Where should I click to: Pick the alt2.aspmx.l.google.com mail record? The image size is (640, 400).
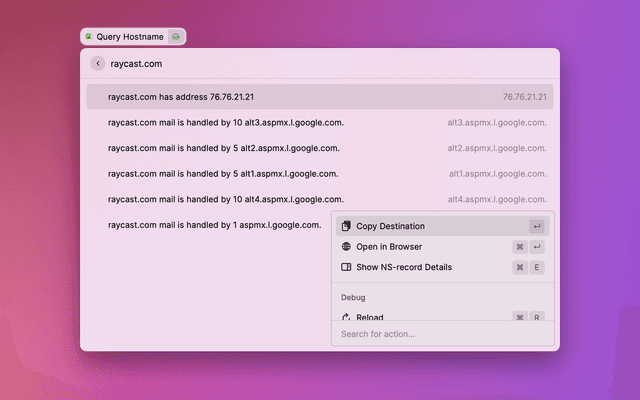tap(320, 148)
